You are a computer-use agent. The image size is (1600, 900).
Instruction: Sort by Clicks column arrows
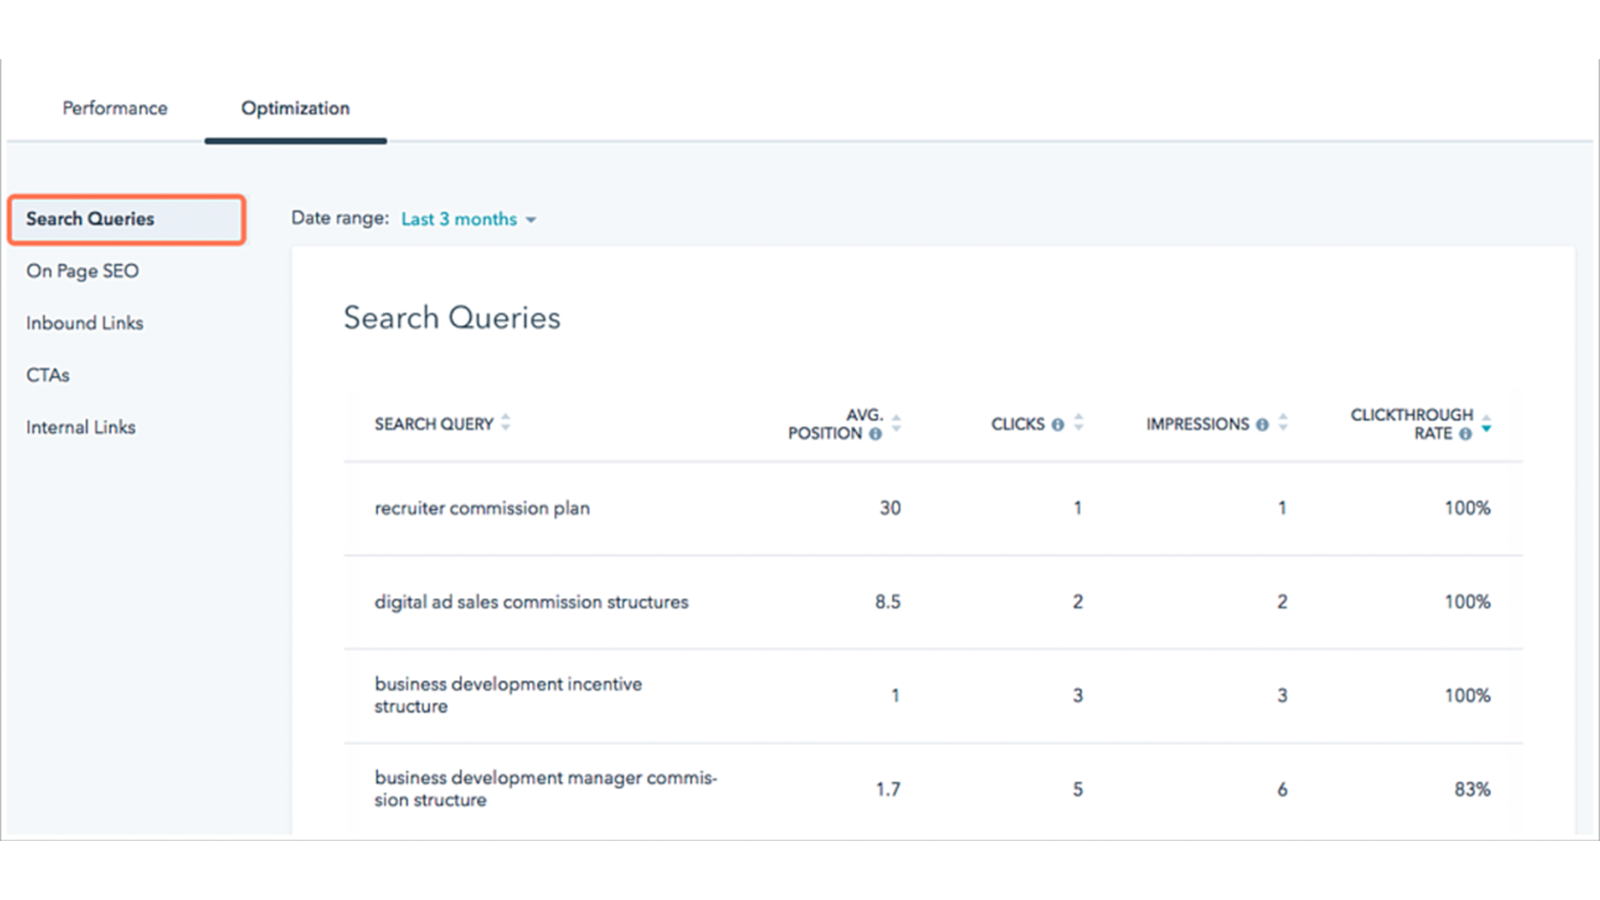pos(1078,423)
